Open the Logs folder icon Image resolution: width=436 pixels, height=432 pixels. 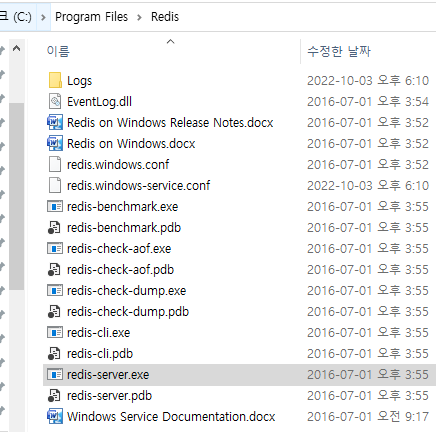point(55,80)
